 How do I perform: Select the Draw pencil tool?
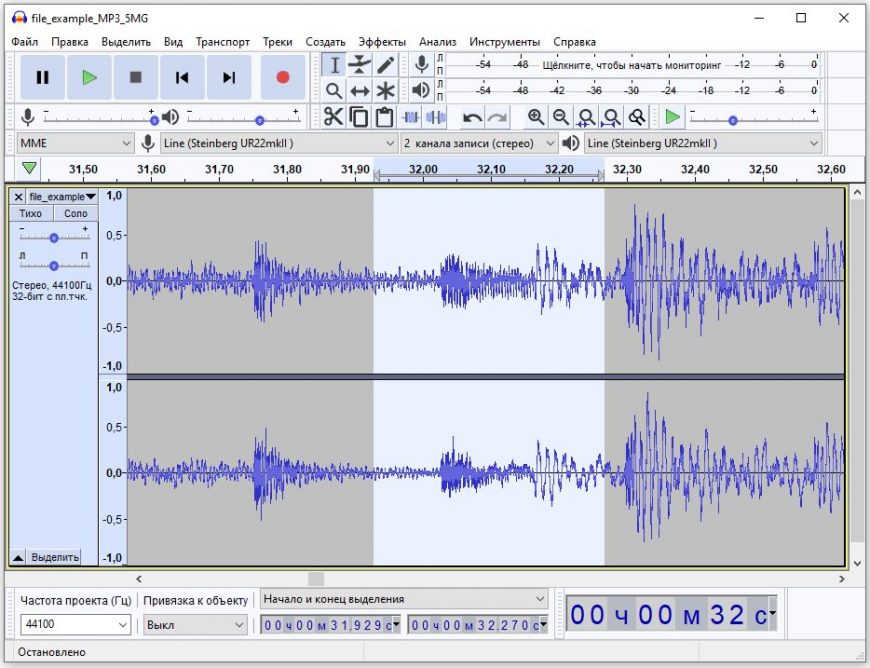click(385, 65)
